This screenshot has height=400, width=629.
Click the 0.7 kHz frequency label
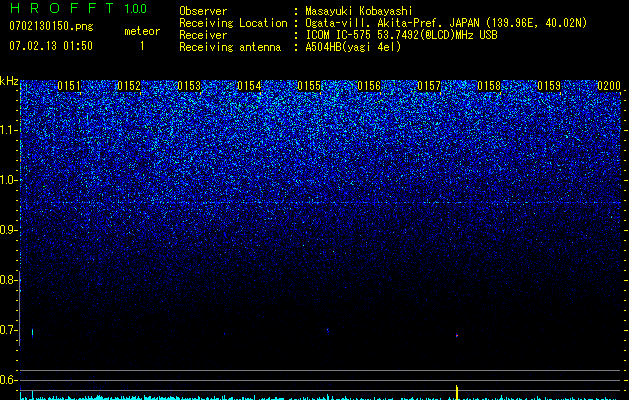pos(8,330)
